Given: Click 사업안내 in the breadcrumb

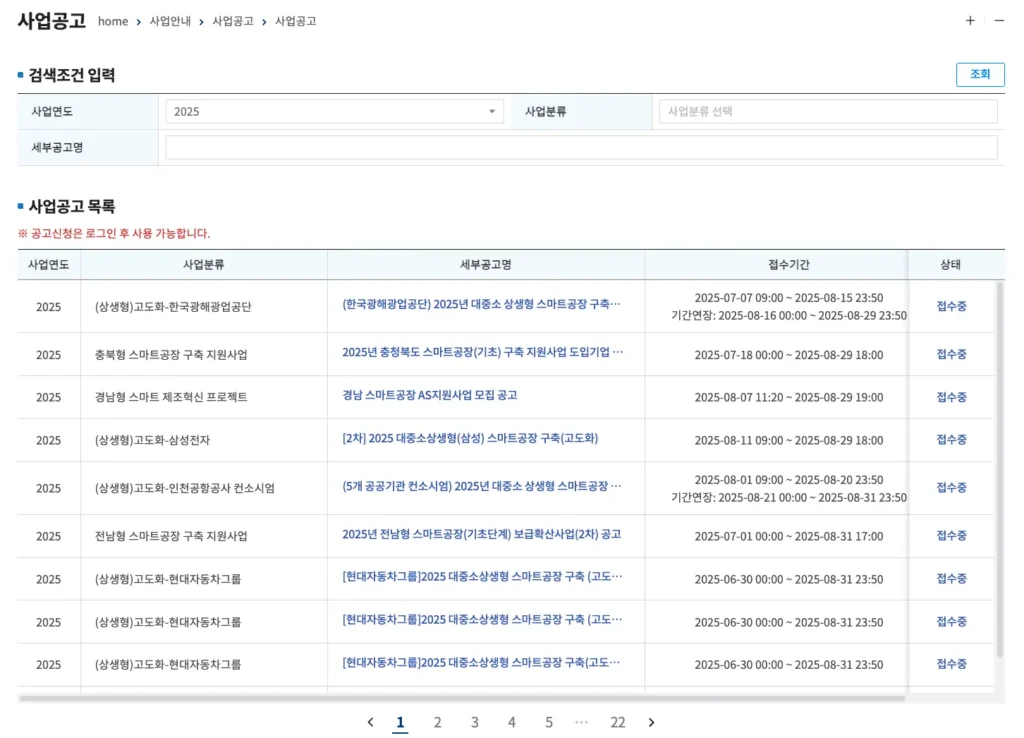Looking at the screenshot, I should pyautogui.click(x=170, y=21).
